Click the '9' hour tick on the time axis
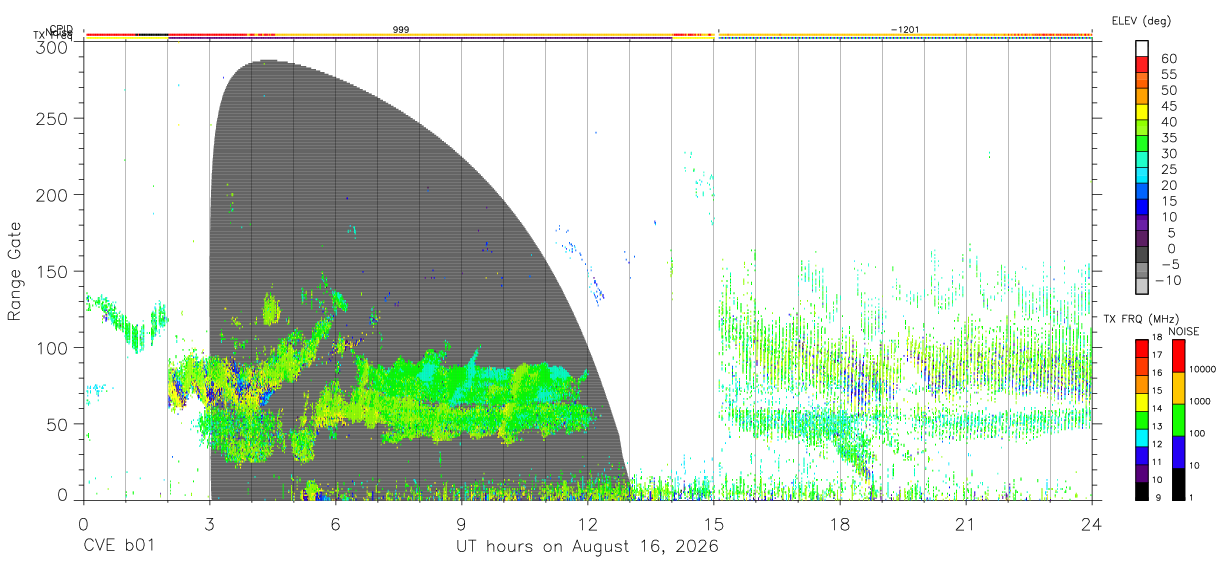1228x567 pixels. click(461, 524)
